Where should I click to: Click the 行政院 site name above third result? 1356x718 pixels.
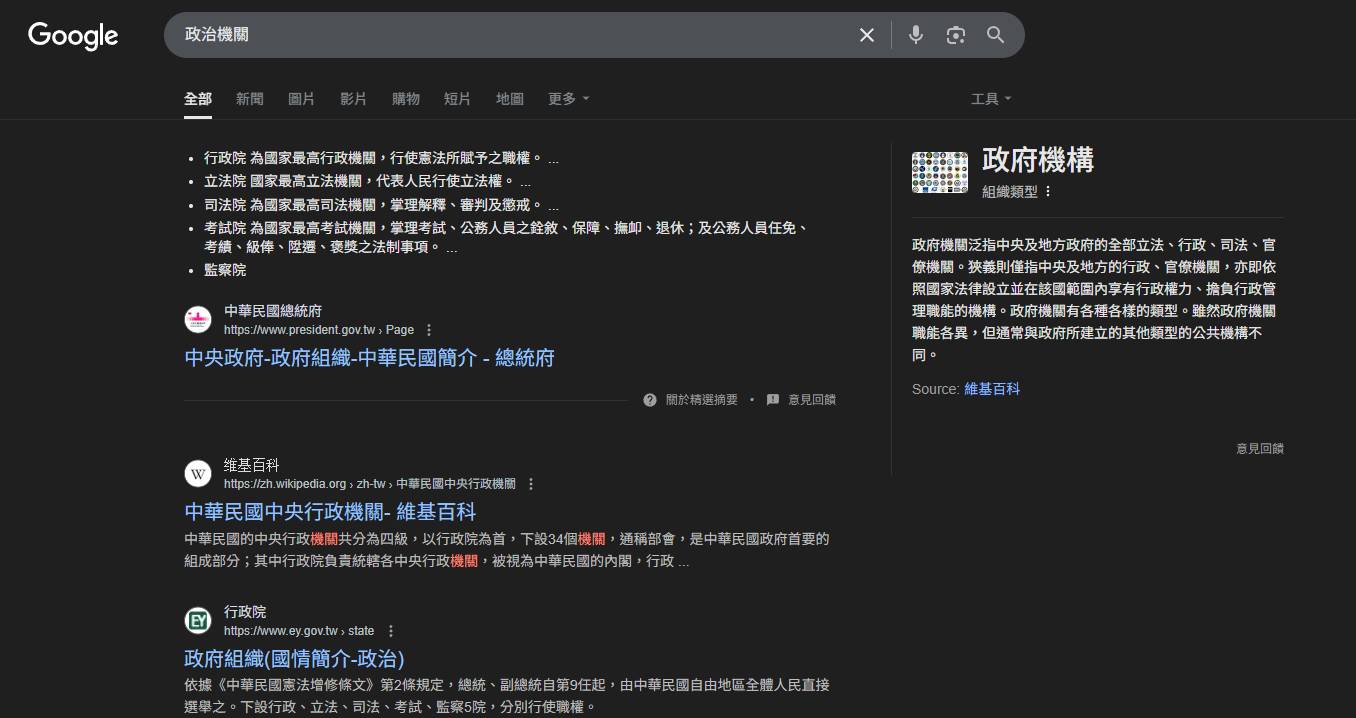245,612
